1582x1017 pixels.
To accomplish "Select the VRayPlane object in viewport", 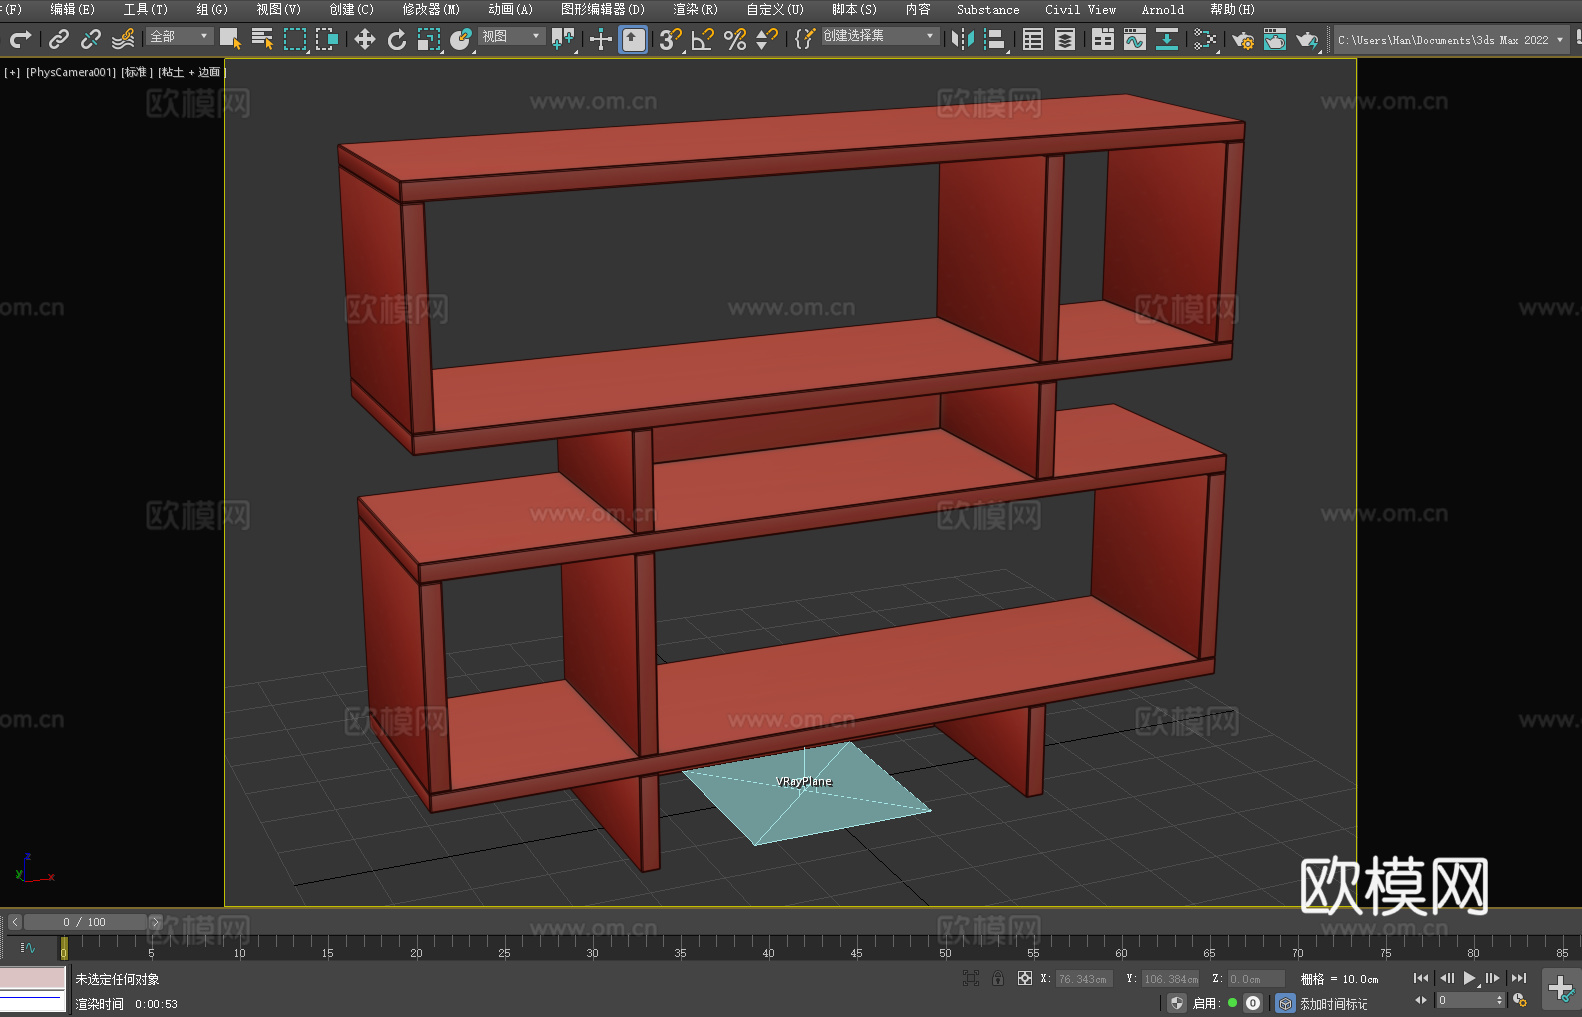I will pos(806,794).
